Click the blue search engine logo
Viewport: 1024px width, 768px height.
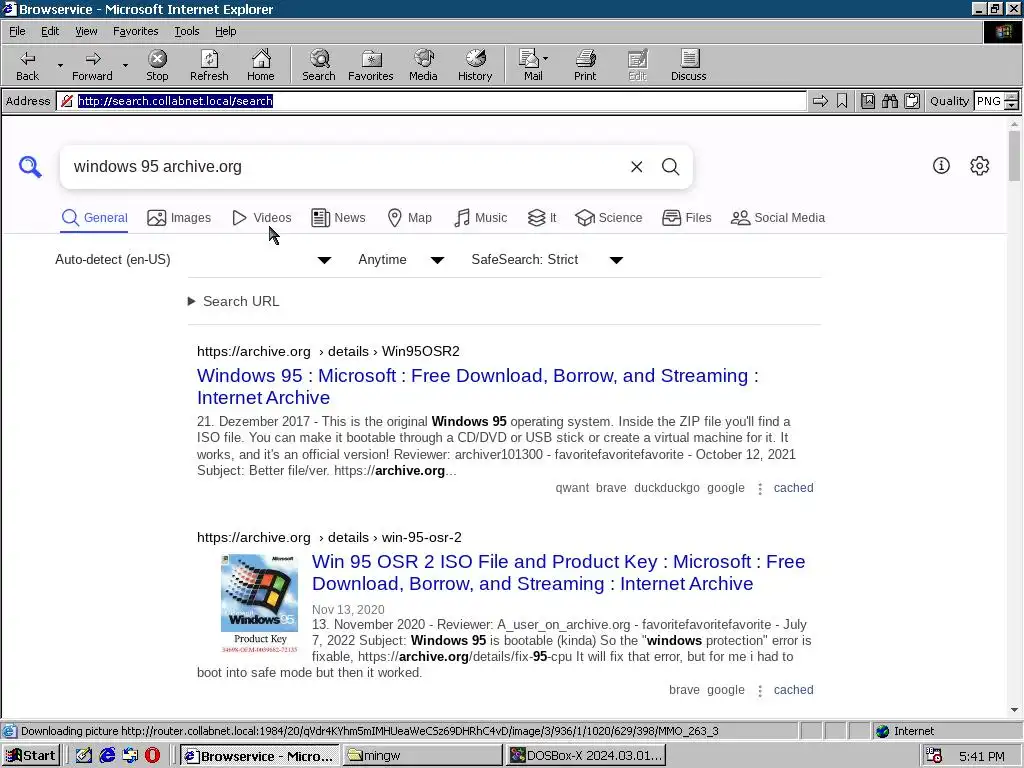(30, 167)
